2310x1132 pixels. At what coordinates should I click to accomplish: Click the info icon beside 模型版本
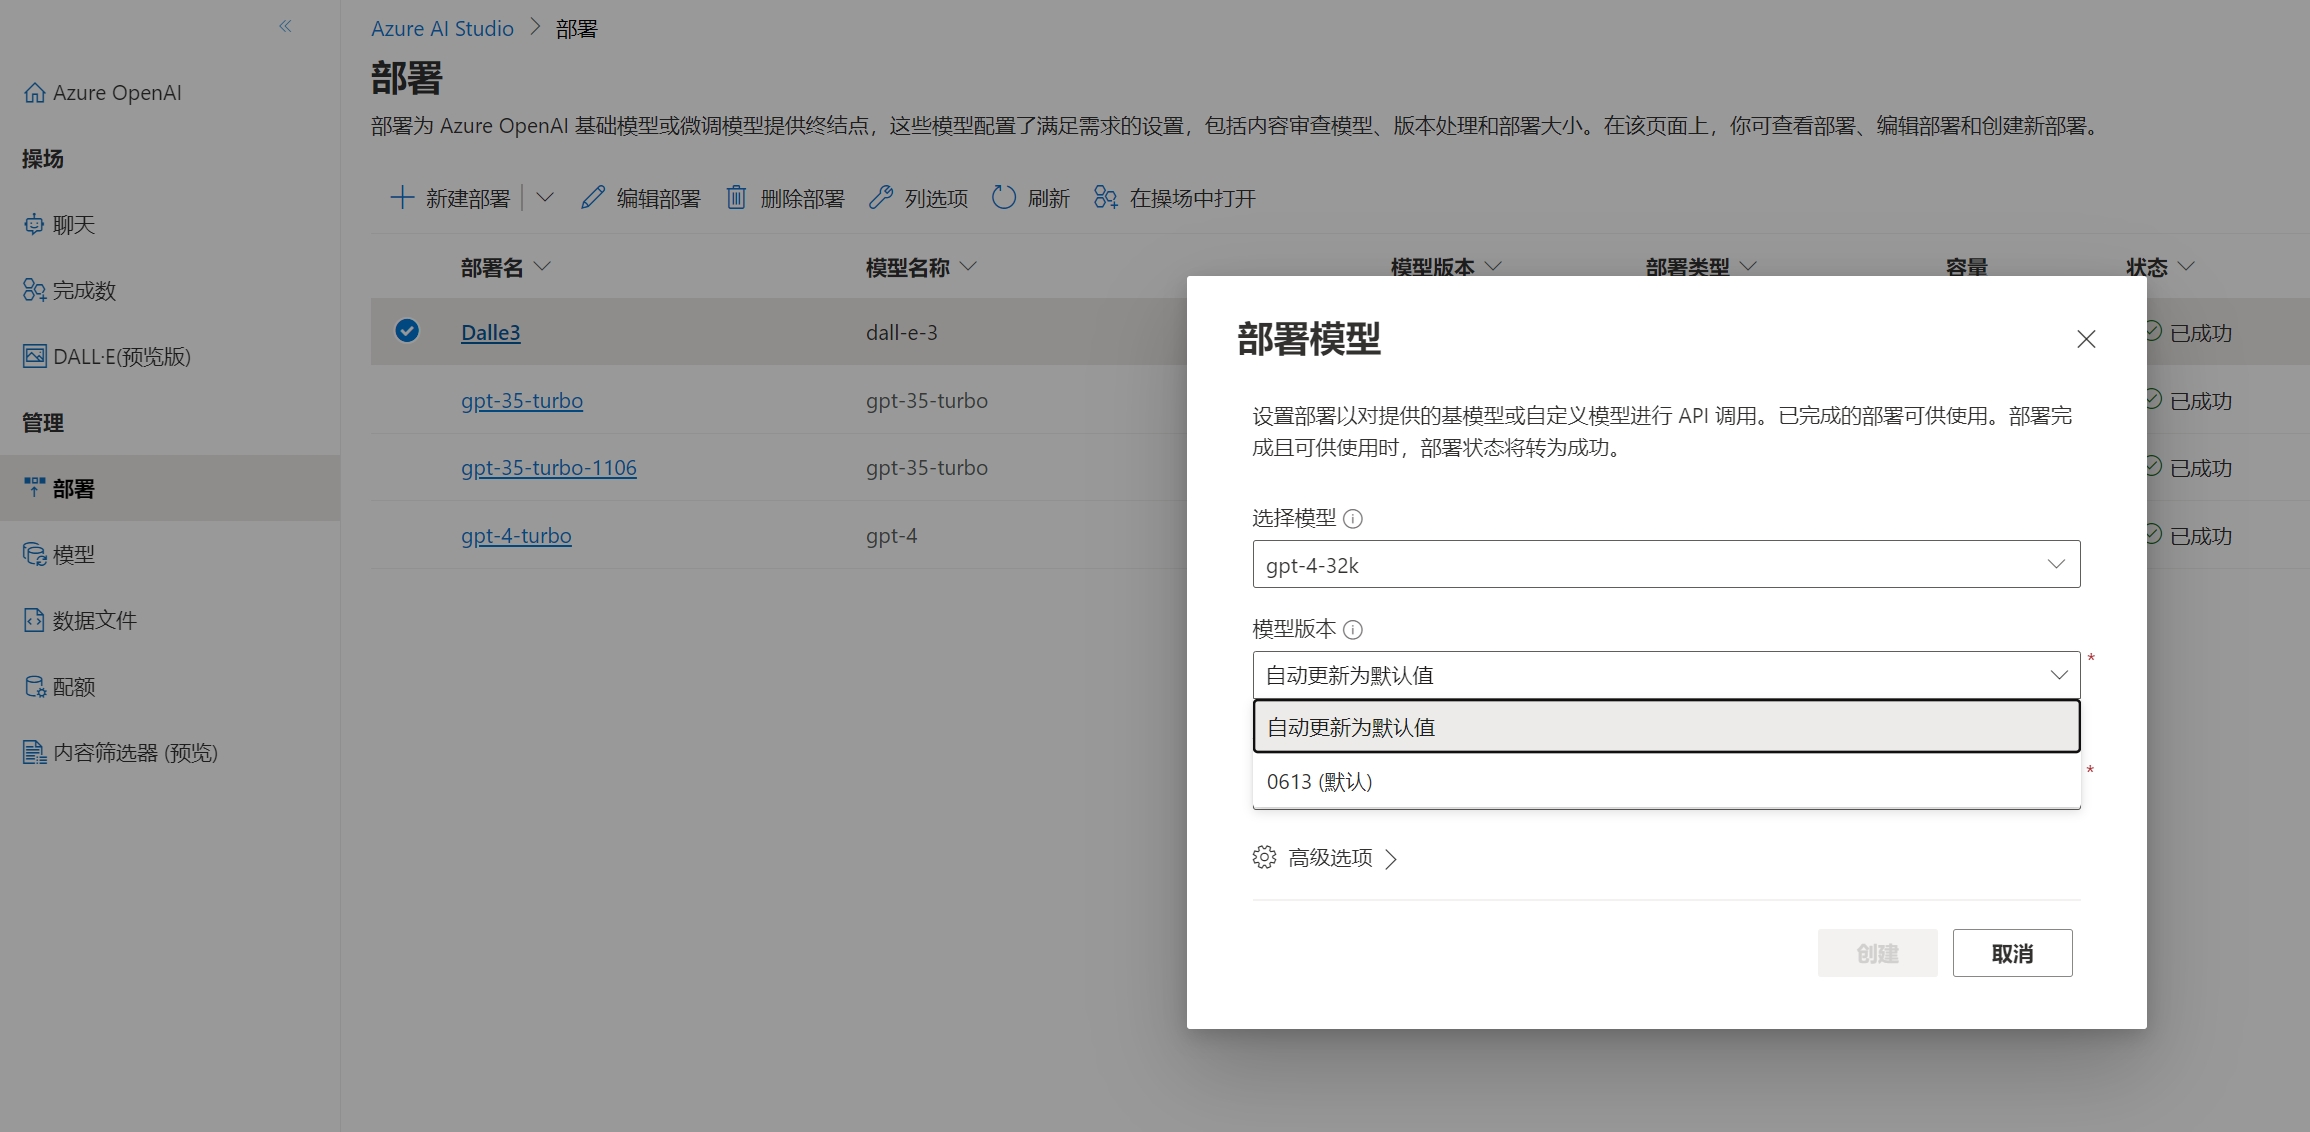pyautogui.click(x=1353, y=630)
